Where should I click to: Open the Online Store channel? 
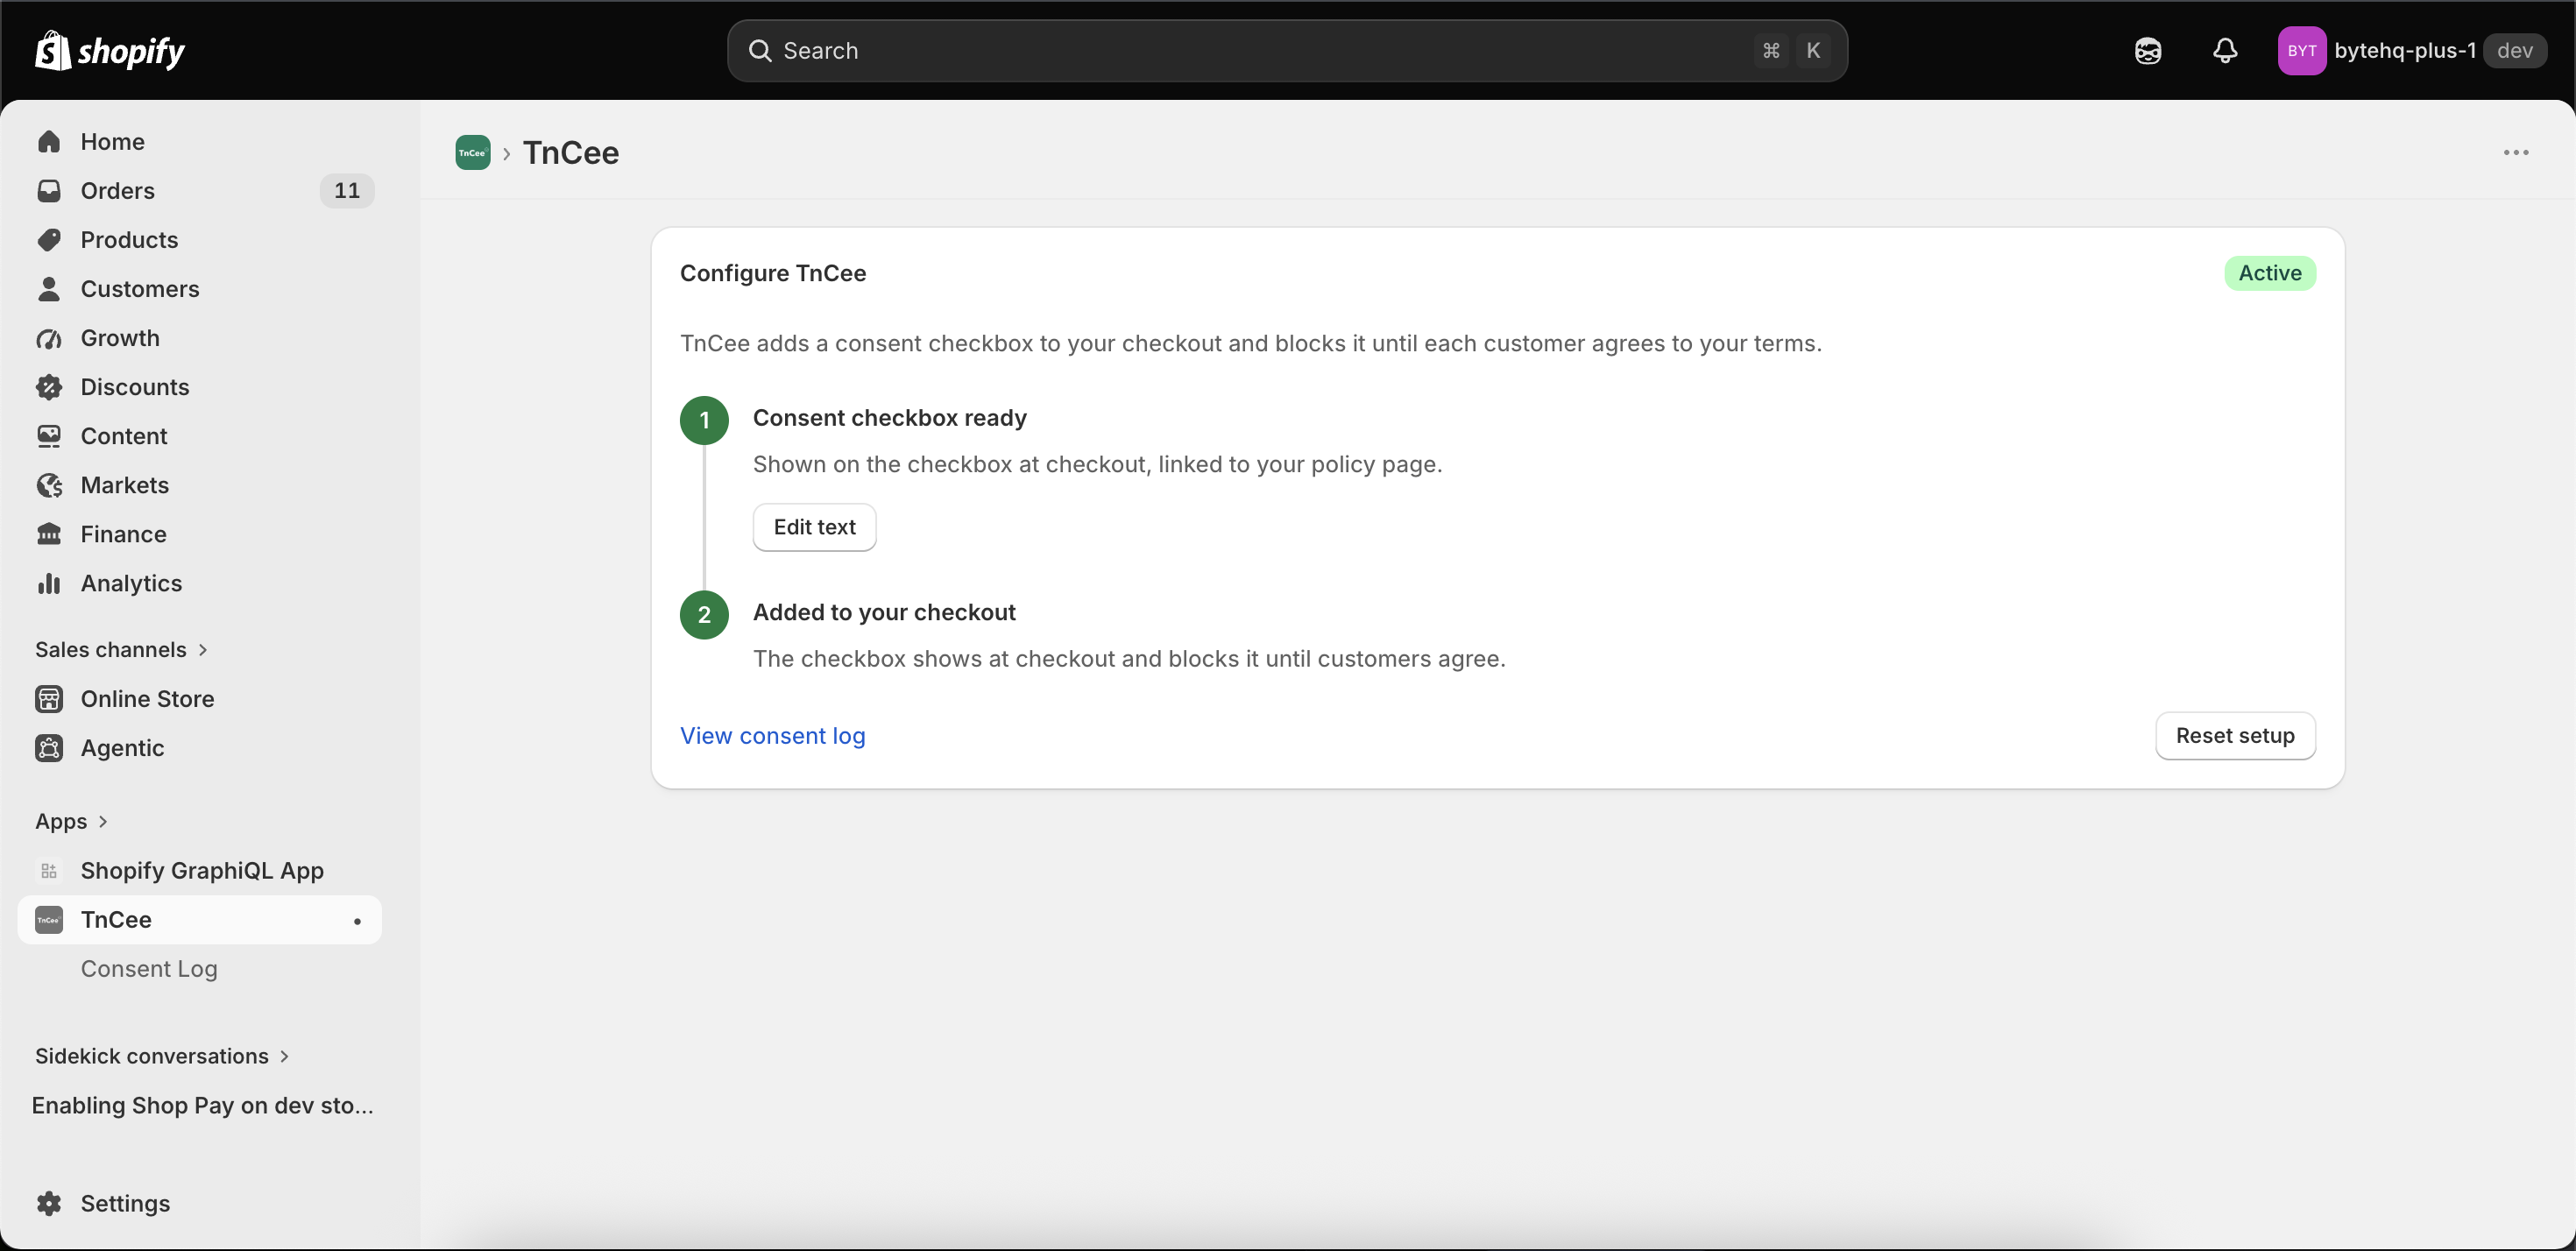click(x=200, y=699)
